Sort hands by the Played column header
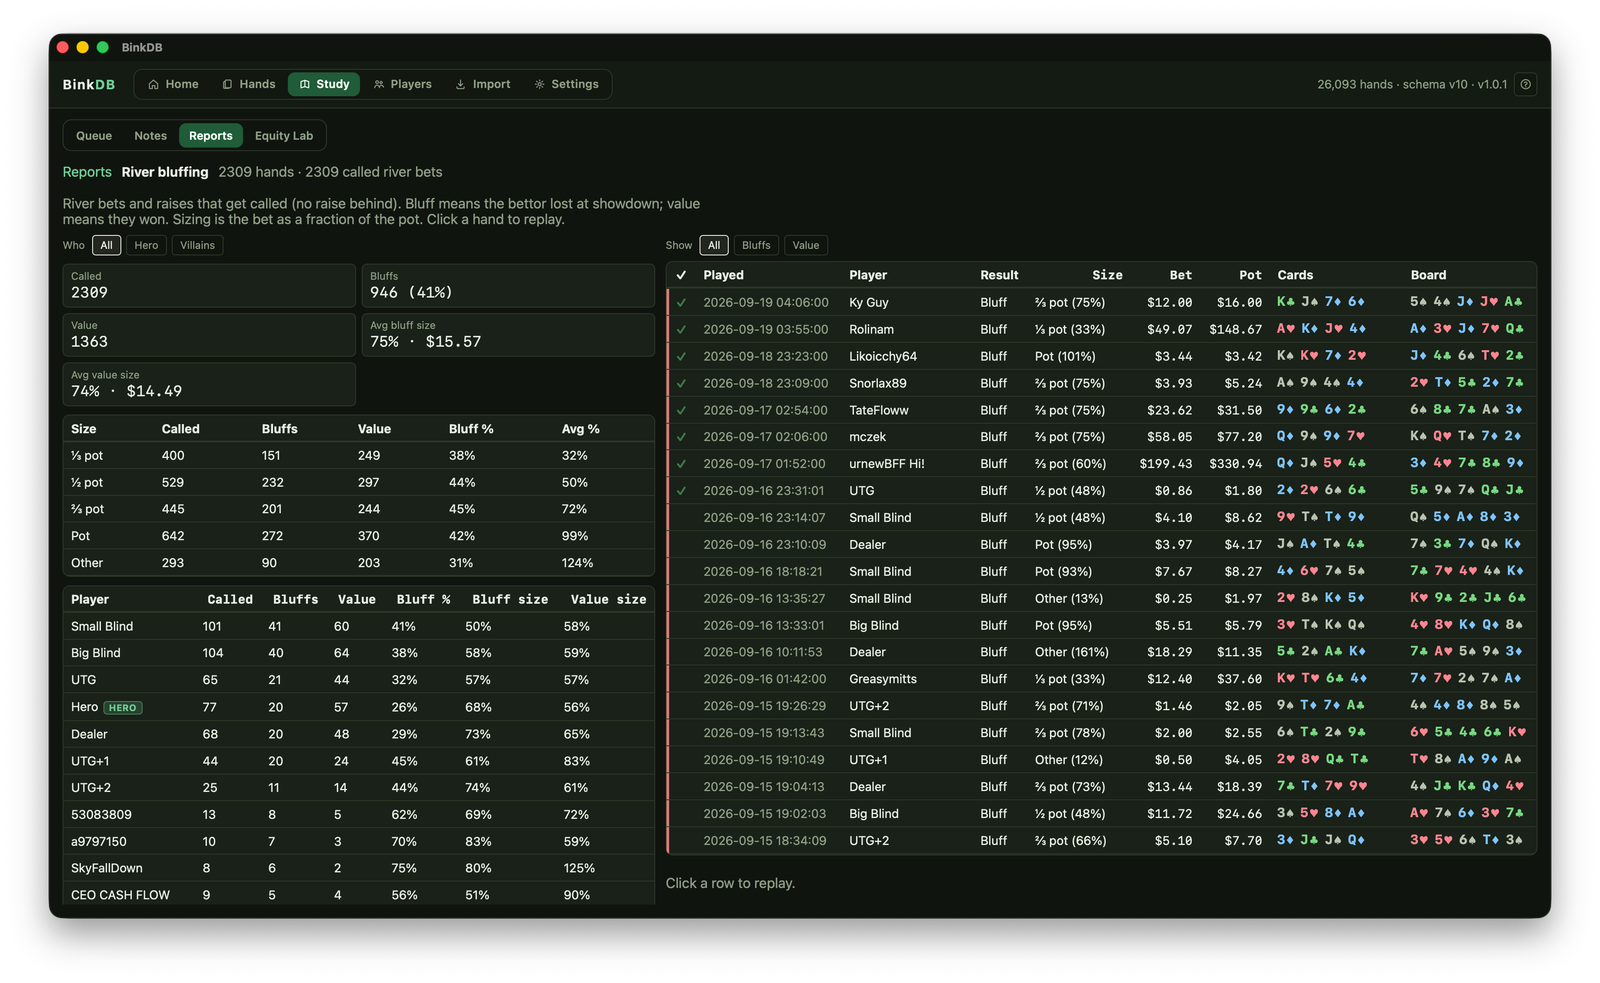Screen dimensions: 1600x983 pyautogui.click(x=723, y=275)
